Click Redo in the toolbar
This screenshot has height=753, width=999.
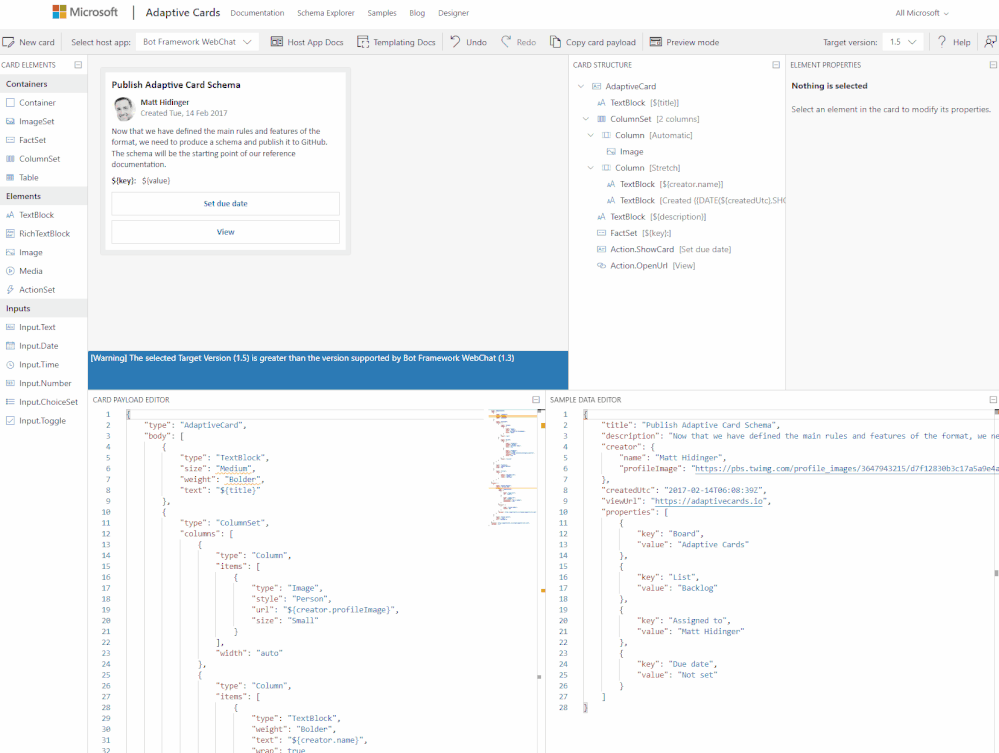[518, 42]
